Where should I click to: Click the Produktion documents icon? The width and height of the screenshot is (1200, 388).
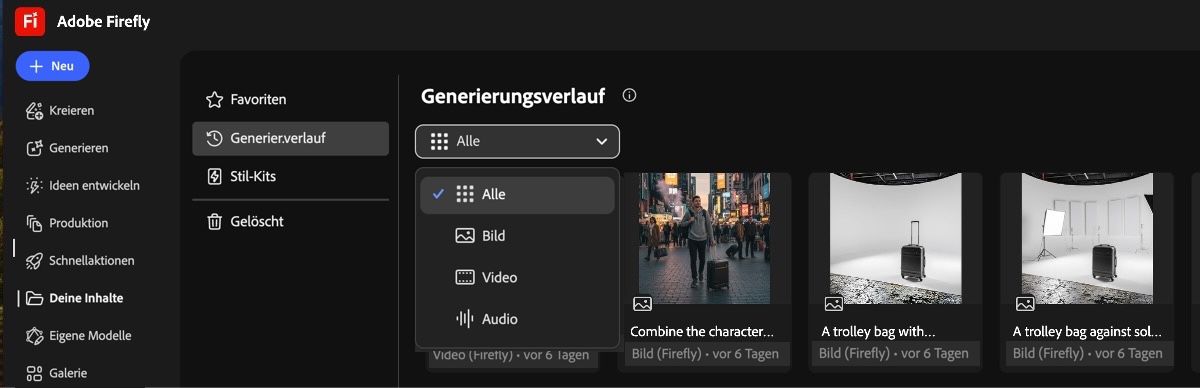point(34,223)
